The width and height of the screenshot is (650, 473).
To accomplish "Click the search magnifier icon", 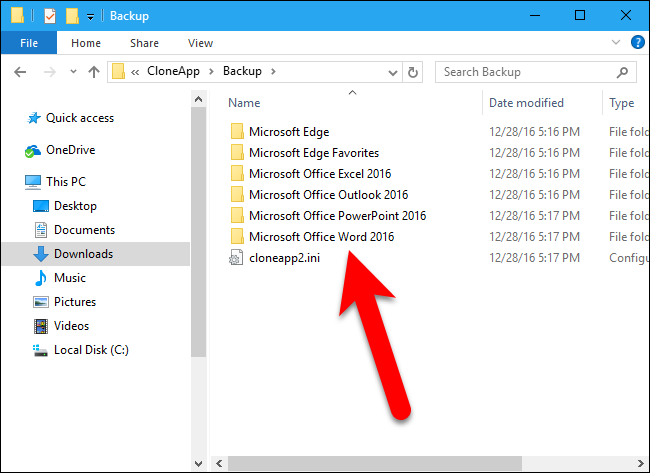I will pyautogui.click(x=622, y=73).
